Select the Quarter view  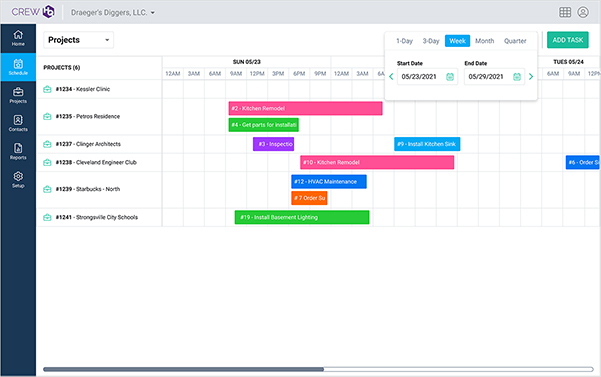(515, 41)
